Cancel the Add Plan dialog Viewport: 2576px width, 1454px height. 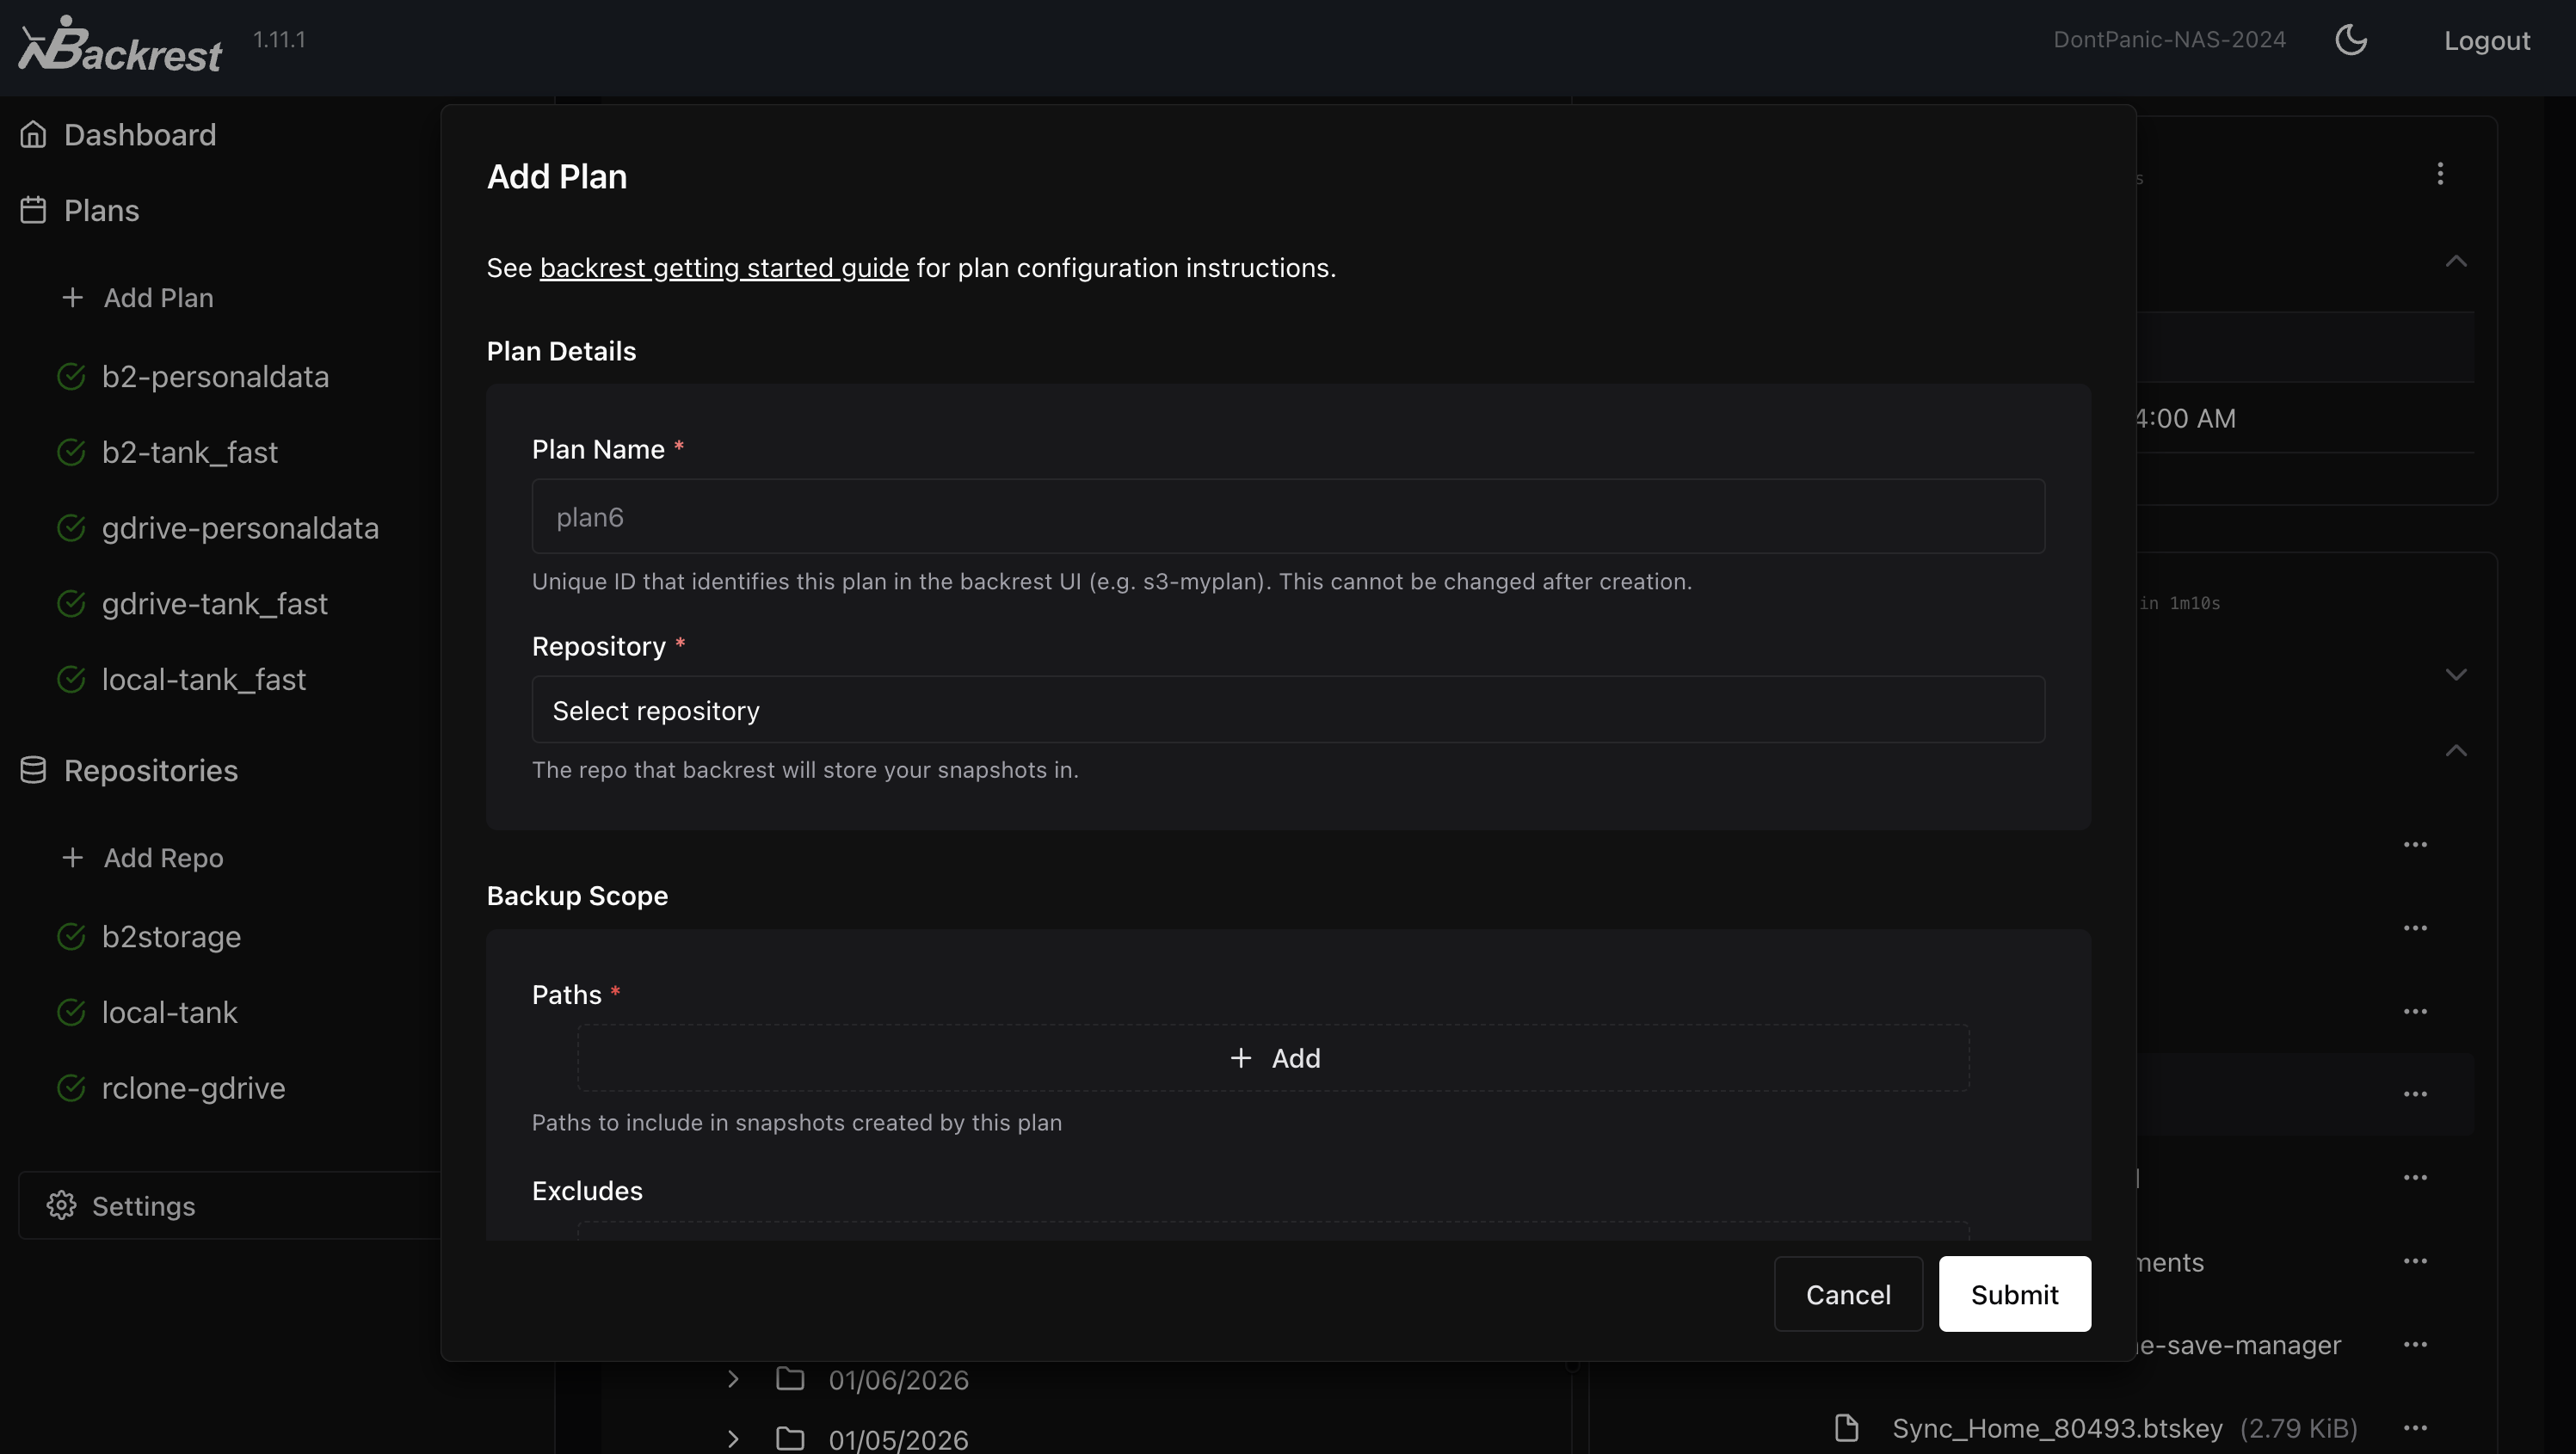[x=1847, y=1294]
